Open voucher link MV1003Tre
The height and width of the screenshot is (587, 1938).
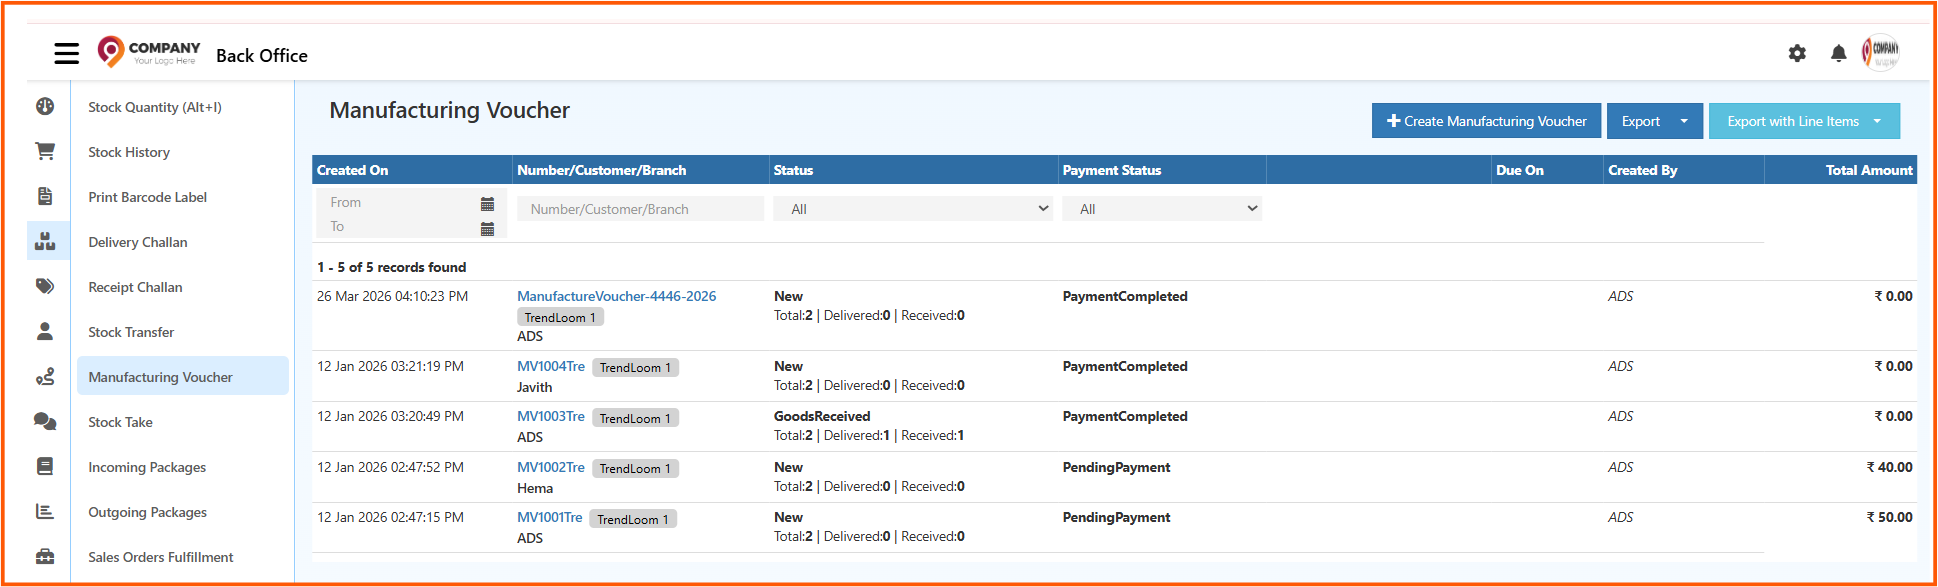[x=551, y=416]
